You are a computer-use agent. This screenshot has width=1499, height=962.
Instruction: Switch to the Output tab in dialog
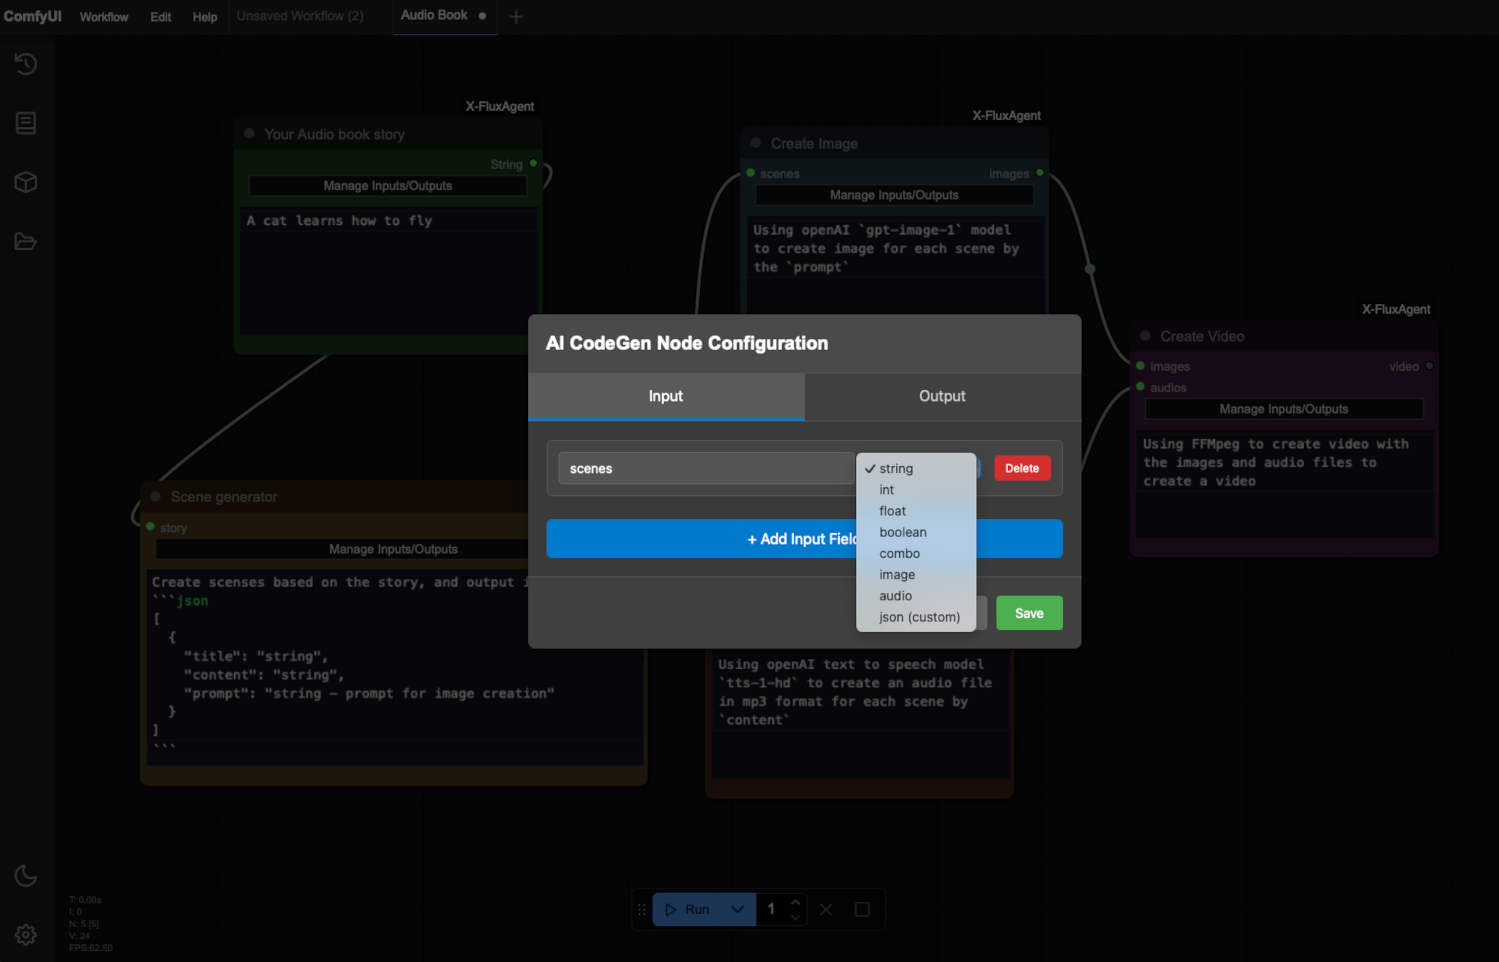pyautogui.click(x=942, y=396)
